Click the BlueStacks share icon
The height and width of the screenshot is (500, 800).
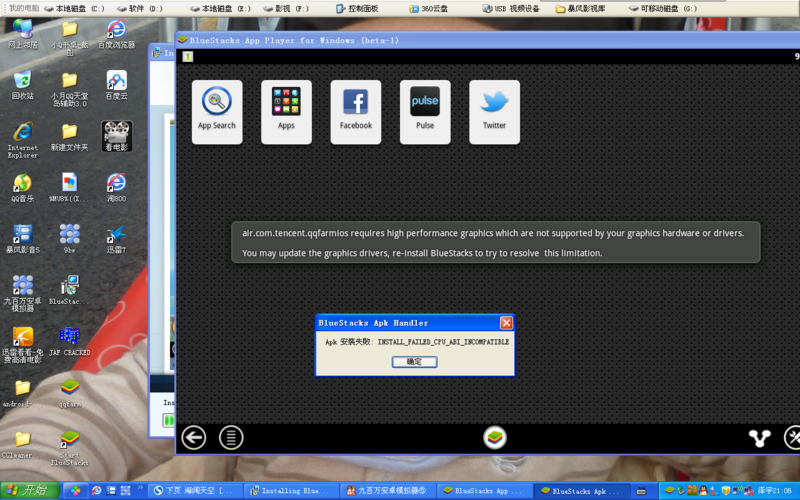[759, 438]
